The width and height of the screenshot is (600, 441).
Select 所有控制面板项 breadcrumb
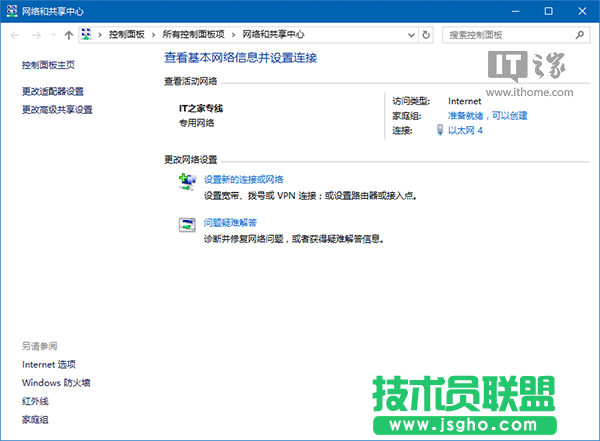[x=193, y=34]
